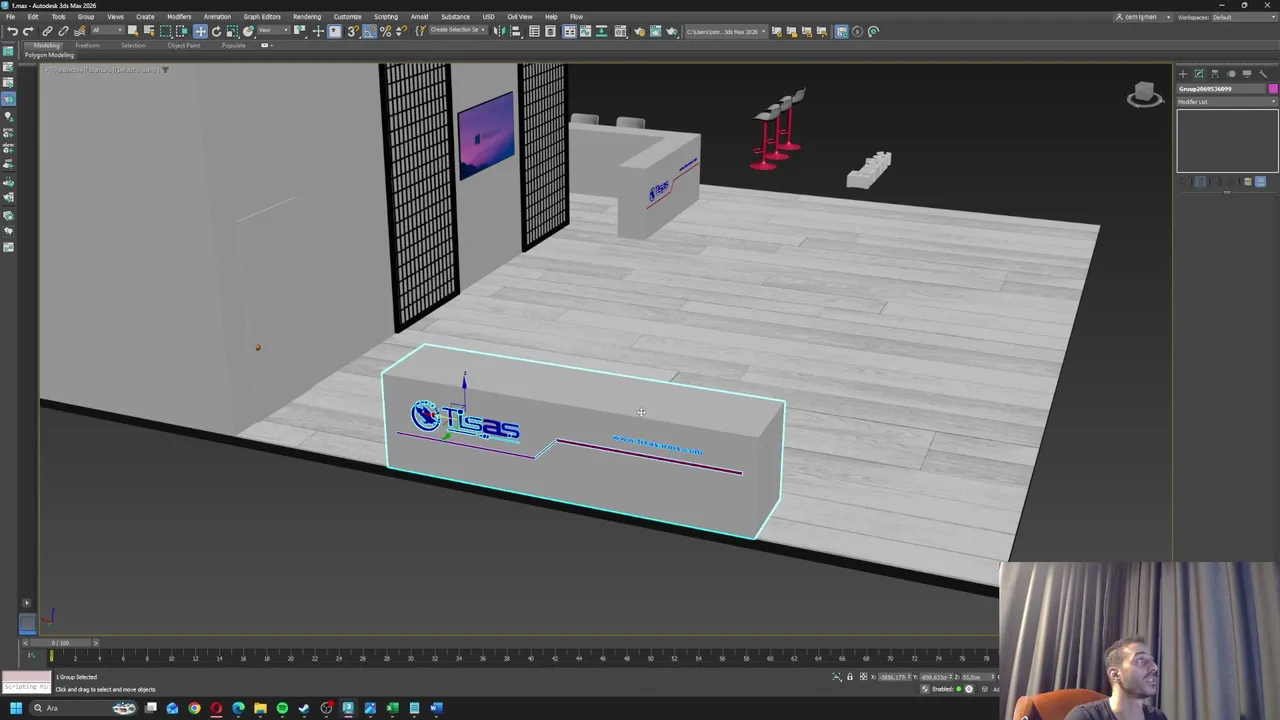Toggle Spinner Snap in the toolbar
1280x720 pixels.
tap(401, 31)
